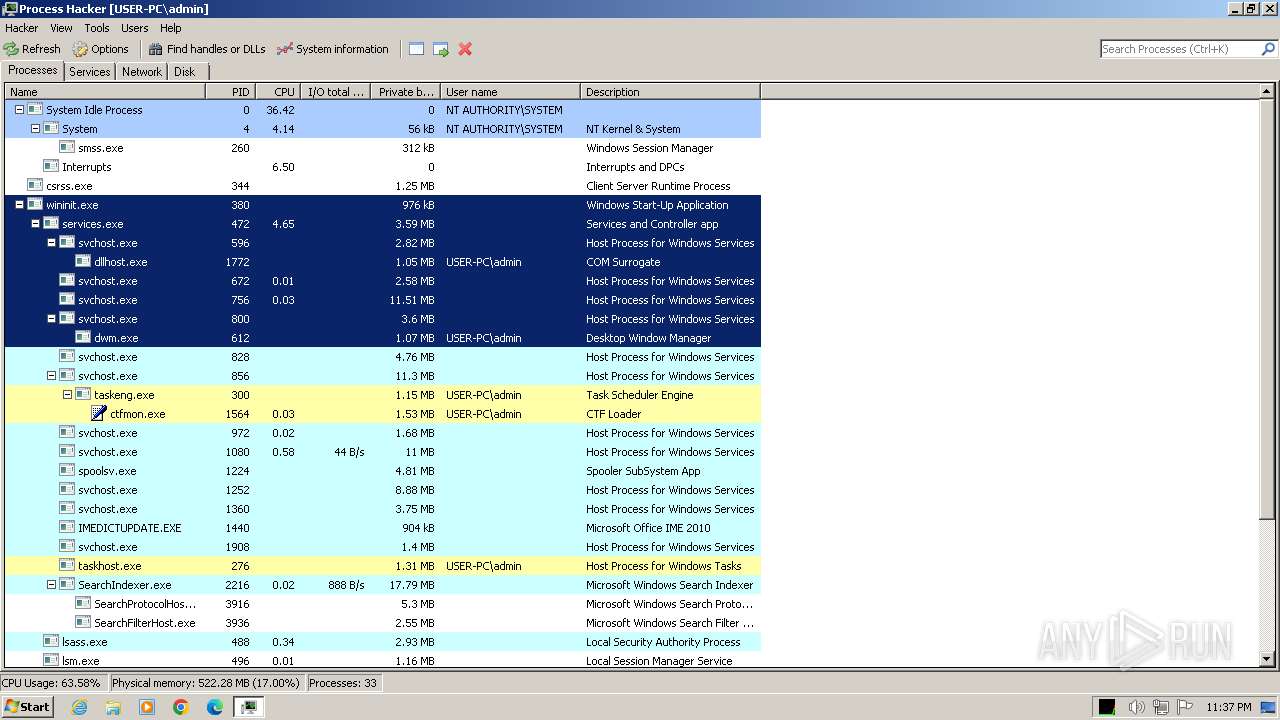The height and width of the screenshot is (720, 1280).
Task: Click the dllhost.exe process icon
Action: (83, 261)
